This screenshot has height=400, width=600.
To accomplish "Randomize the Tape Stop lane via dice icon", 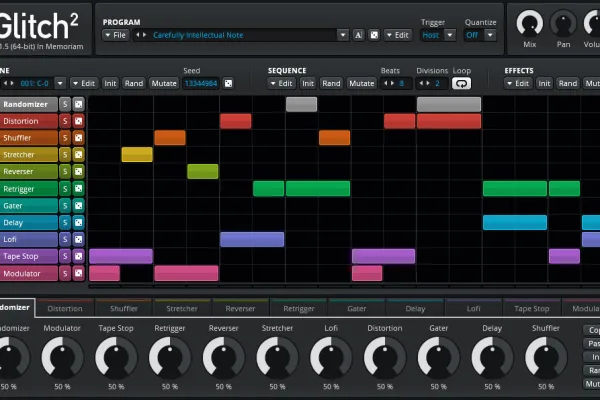I will (78, 256).
